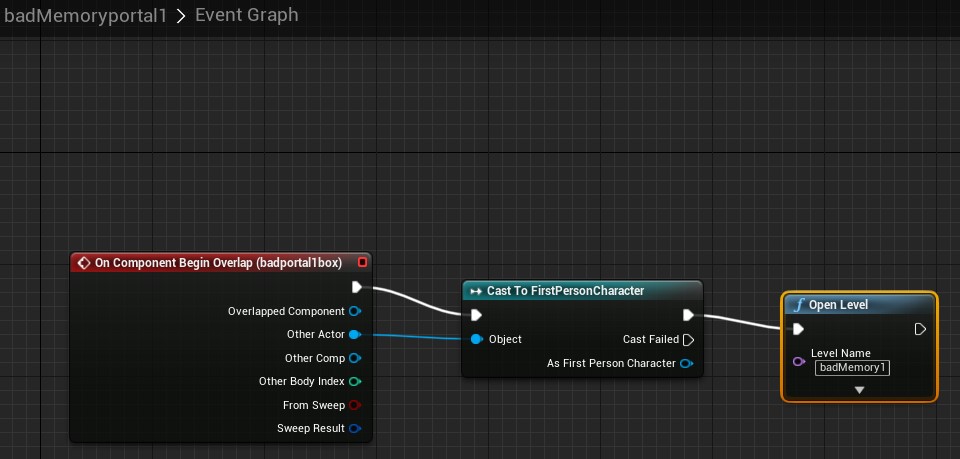This screenshot has width=960, height=459.
Task: Select the Open Level node header
Action: tap(838, 304)
